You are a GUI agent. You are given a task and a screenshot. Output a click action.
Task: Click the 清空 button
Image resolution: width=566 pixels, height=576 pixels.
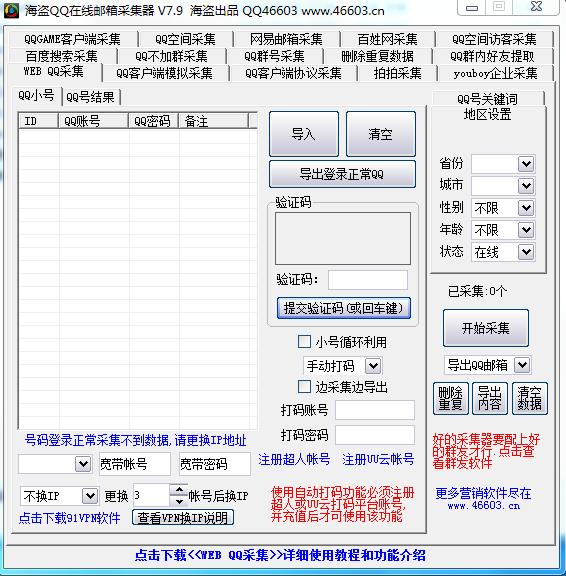pos(381,134)
